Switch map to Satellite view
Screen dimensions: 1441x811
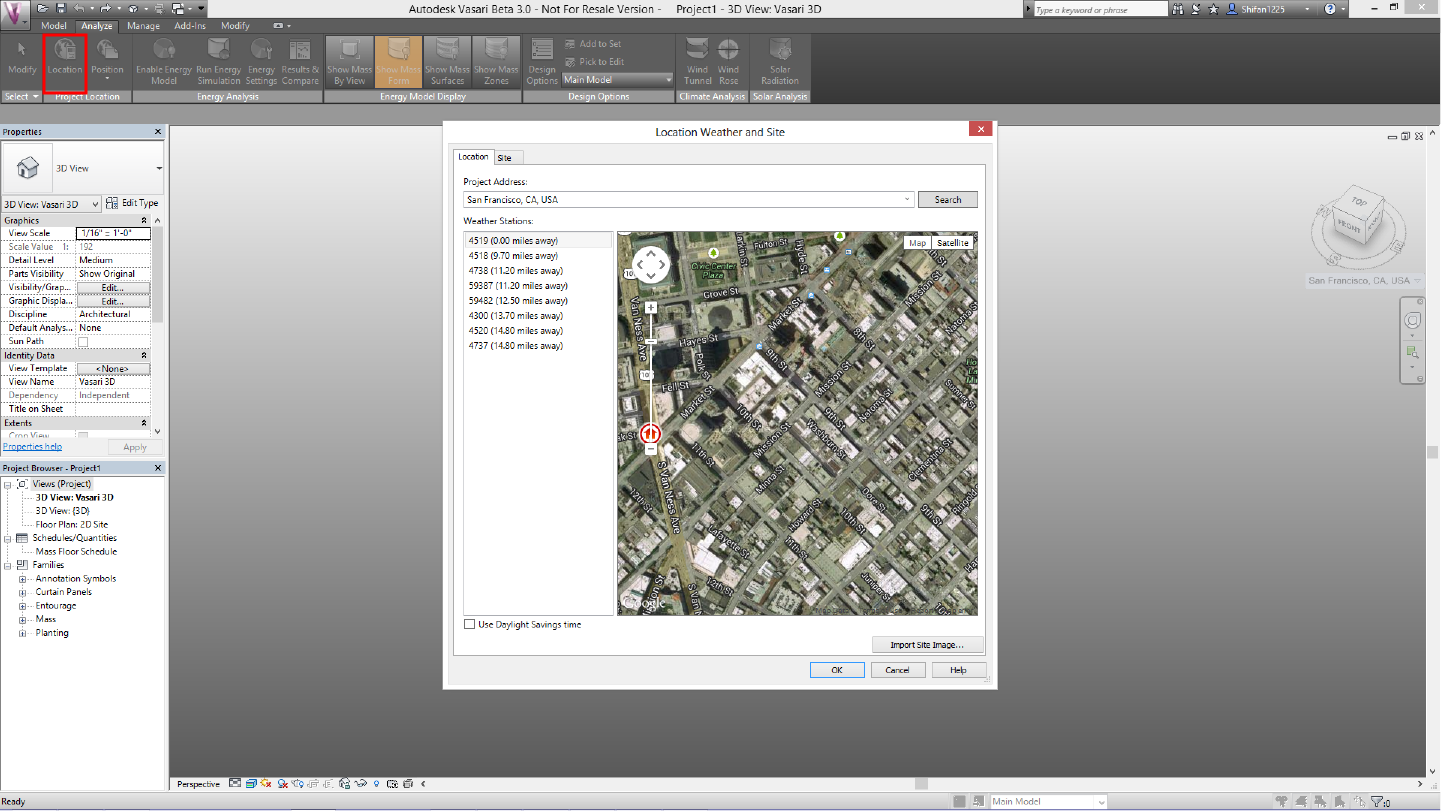[x=953, y=243]
